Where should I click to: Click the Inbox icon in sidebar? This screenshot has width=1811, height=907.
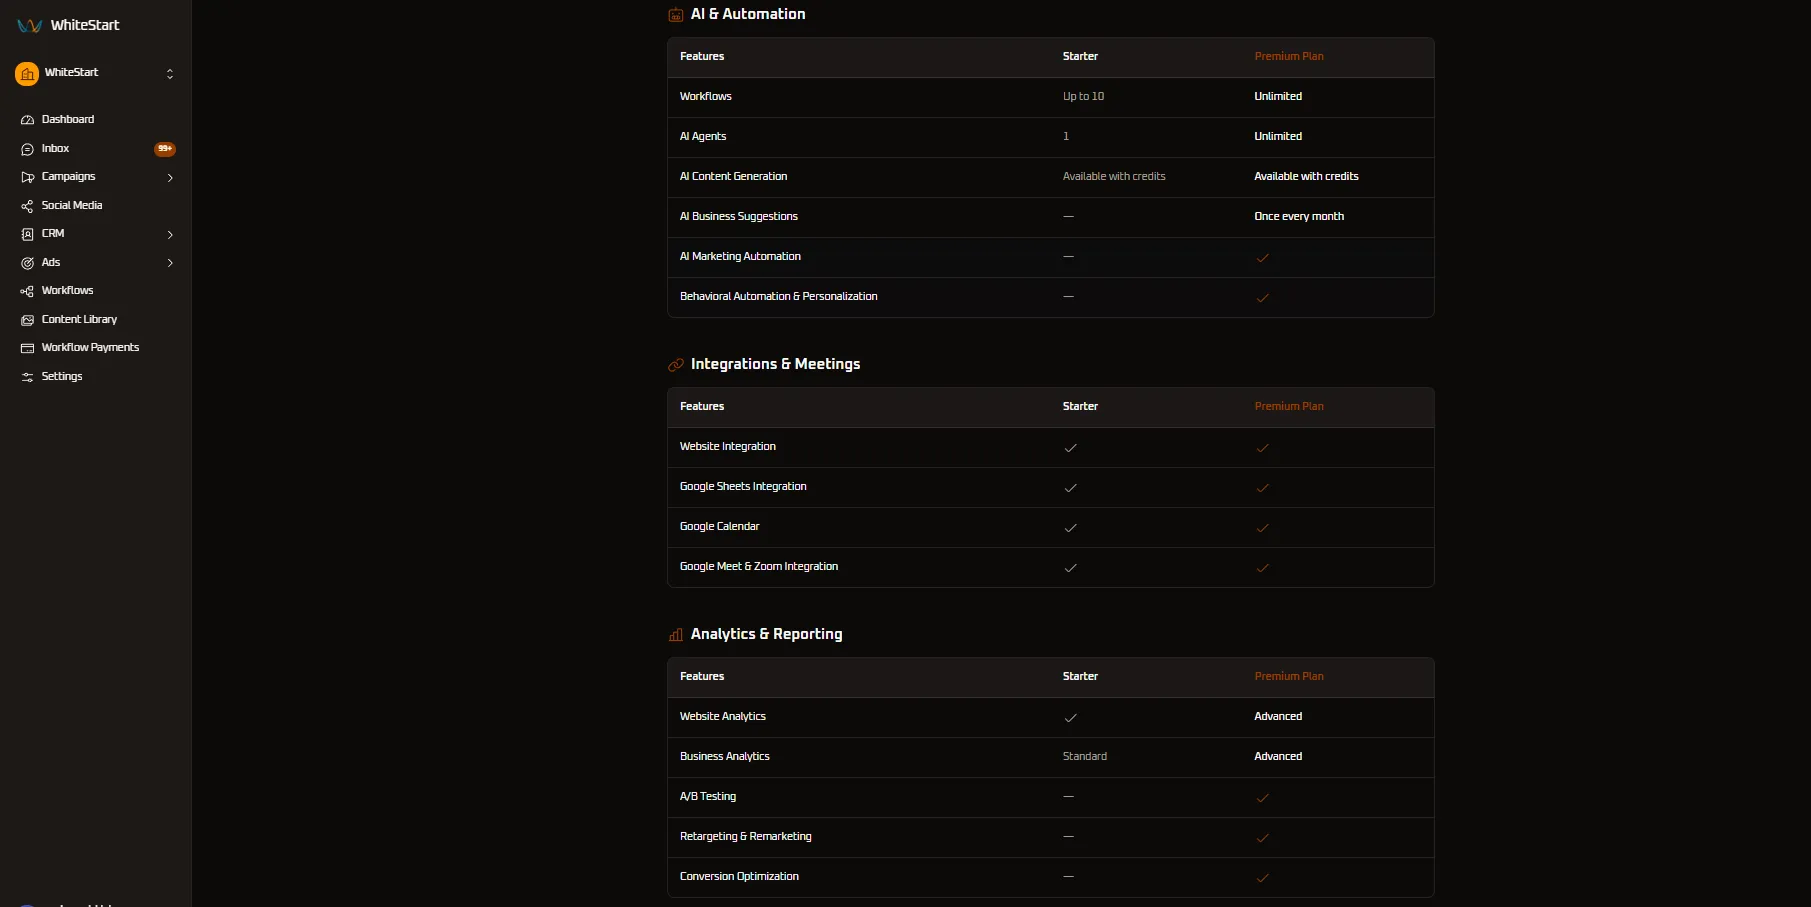(28, 149)
